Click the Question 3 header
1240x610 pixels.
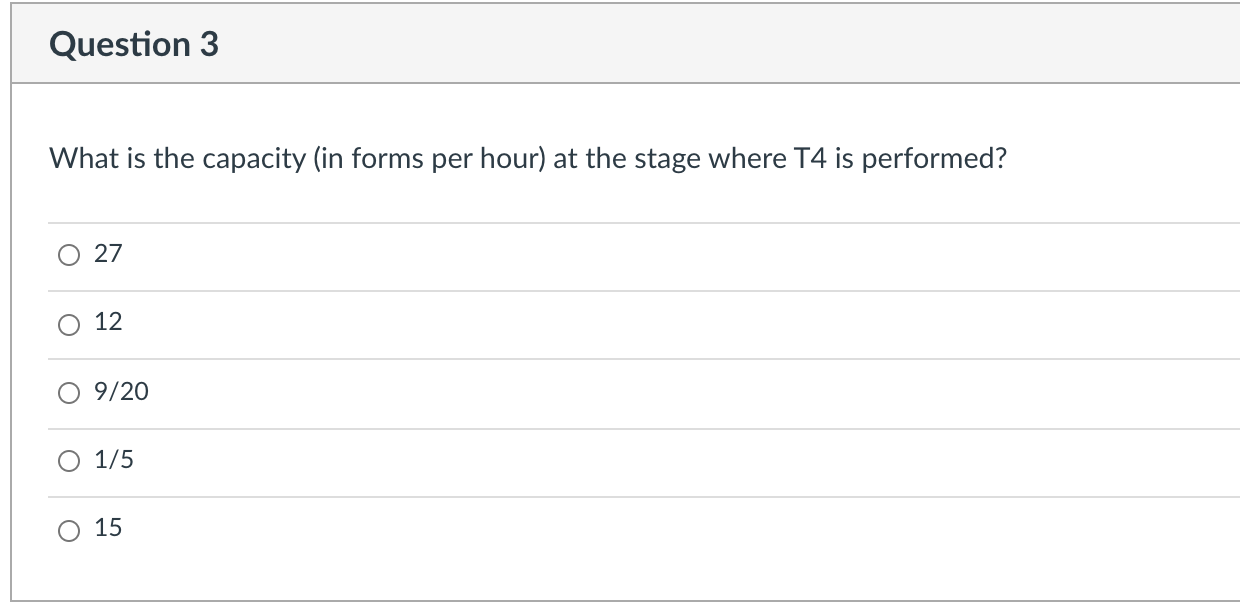click(135, 44)
